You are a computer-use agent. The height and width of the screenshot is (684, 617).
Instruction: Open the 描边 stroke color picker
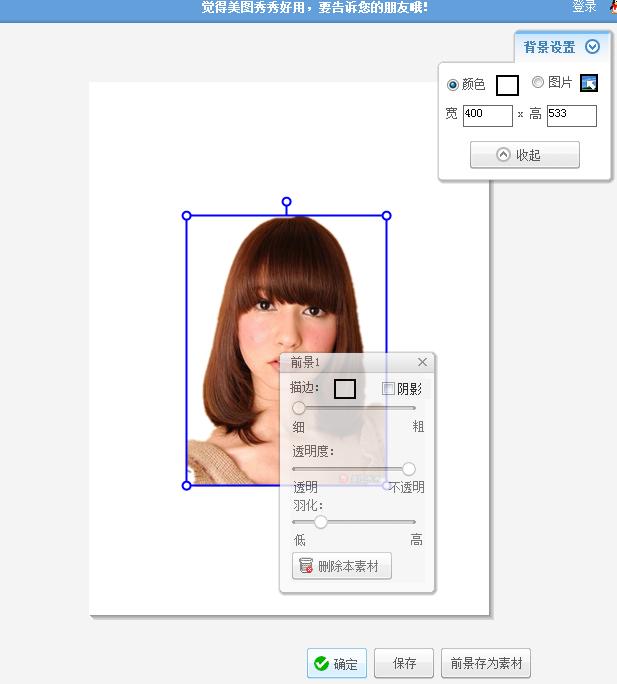[345, 389]
